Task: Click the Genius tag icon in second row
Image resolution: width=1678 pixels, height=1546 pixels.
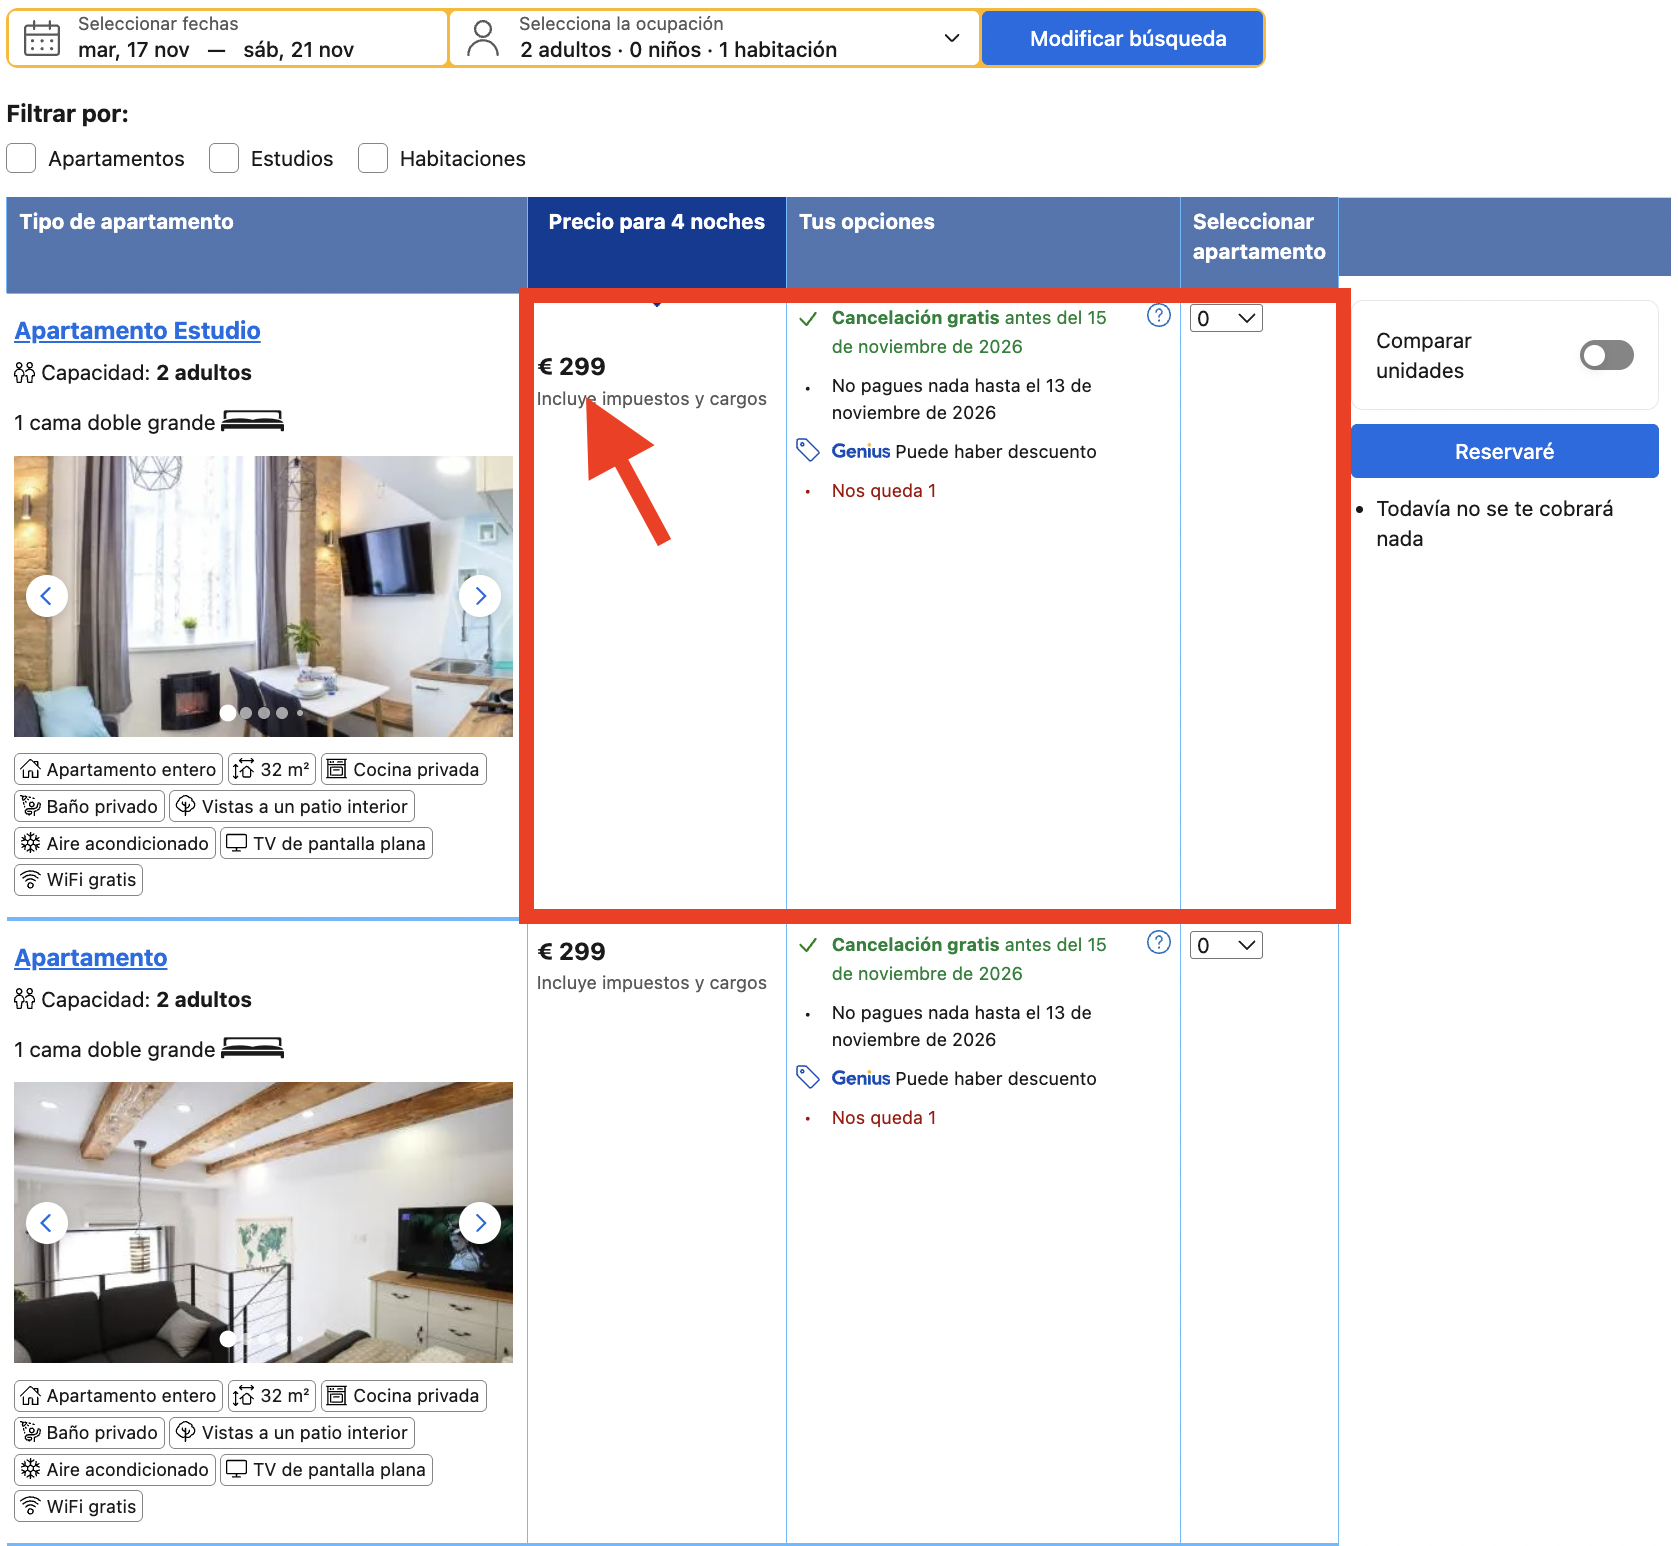Action: (808, 1077)
